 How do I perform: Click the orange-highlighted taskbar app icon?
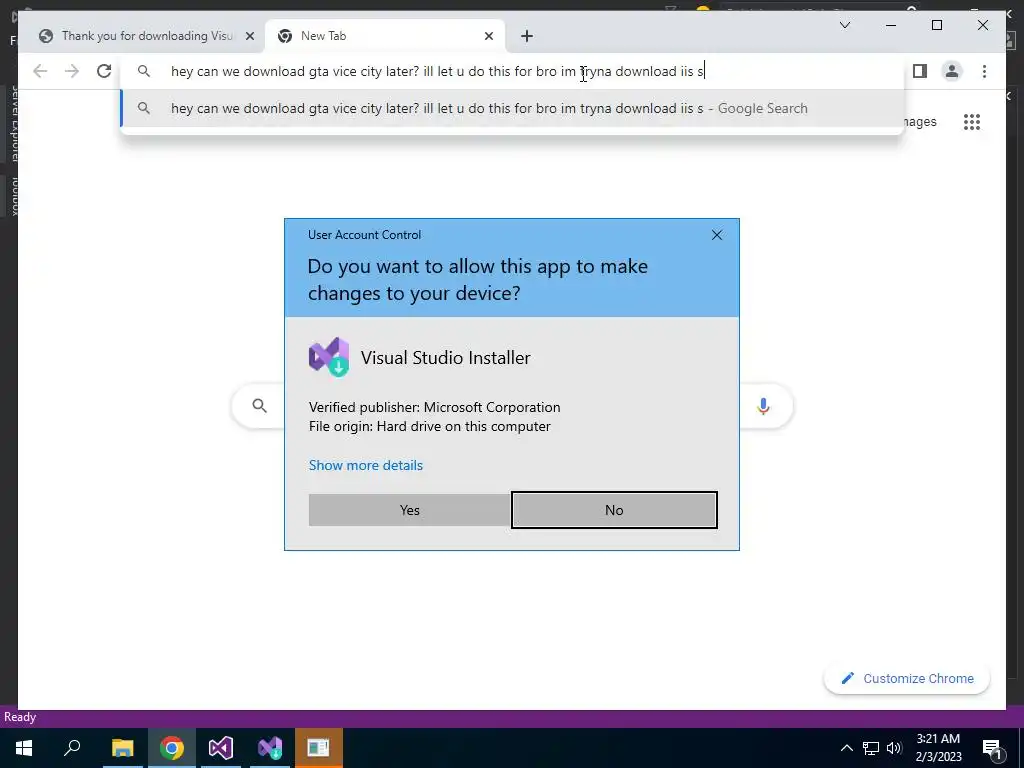pos(319,748)
